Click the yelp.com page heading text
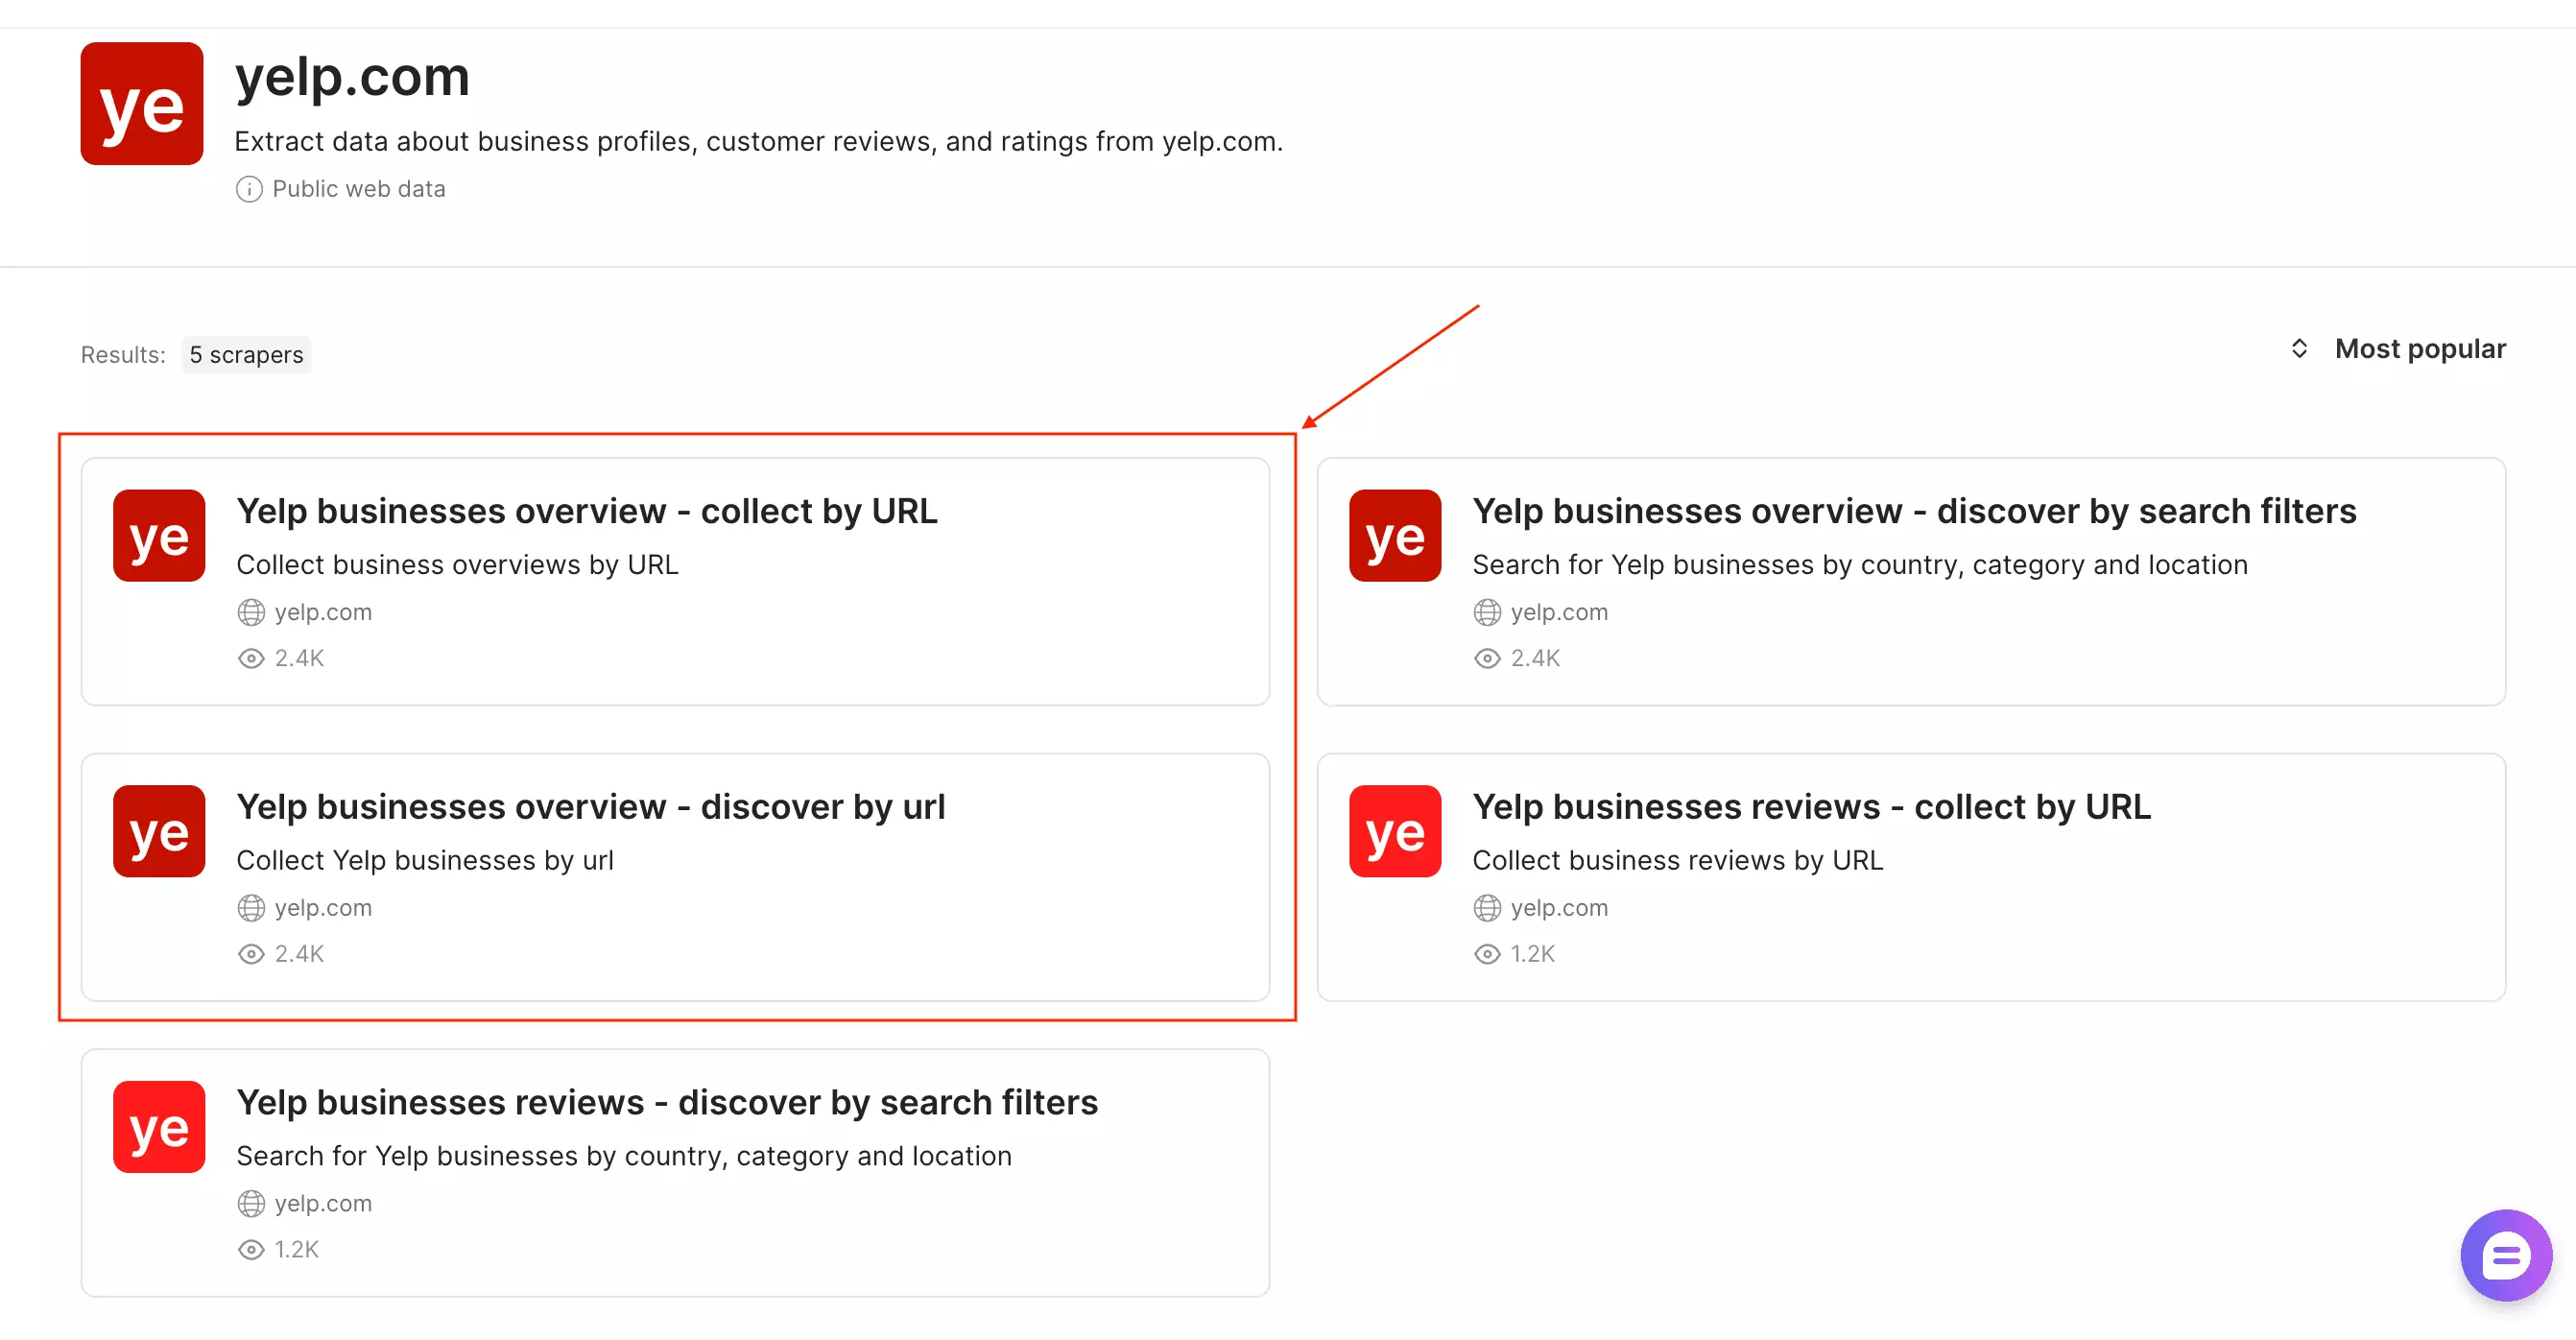This screenshot has height=1340, width=2576. click(x=352, y=76)
